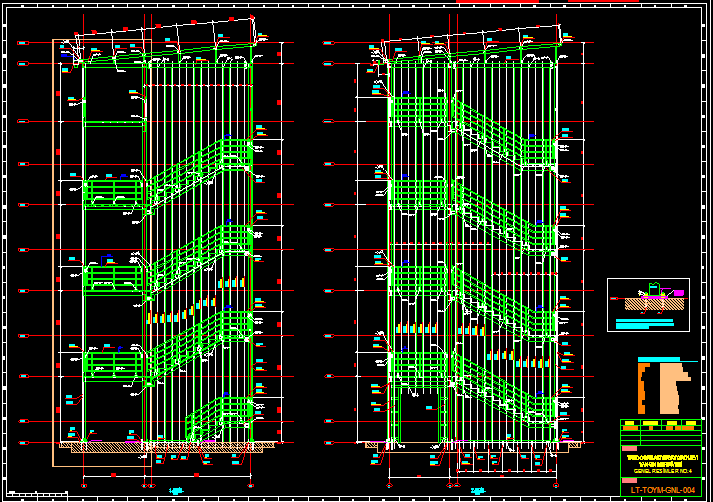Image resolution: width=713 pixels, height=502 pixels.
Task: Click the cyan view label under the right elevation
Action: pyautogui.click(x=477, y=491)
